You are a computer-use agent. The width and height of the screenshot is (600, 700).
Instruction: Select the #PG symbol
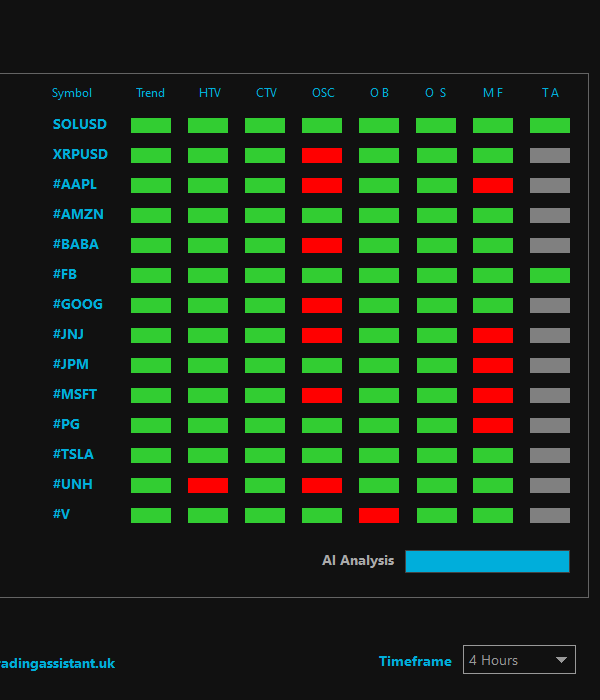pyautogui.click(x=66, y=424)
